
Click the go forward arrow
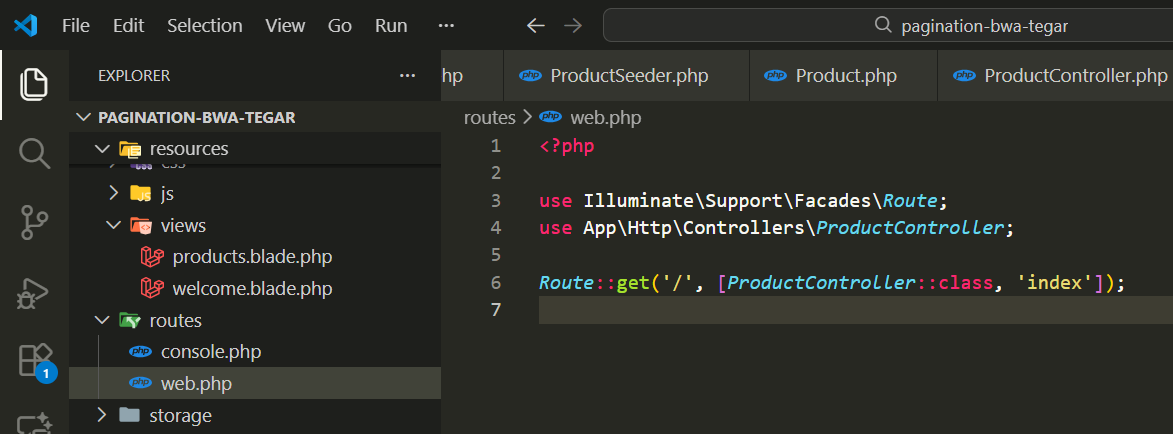pos(572,26)
